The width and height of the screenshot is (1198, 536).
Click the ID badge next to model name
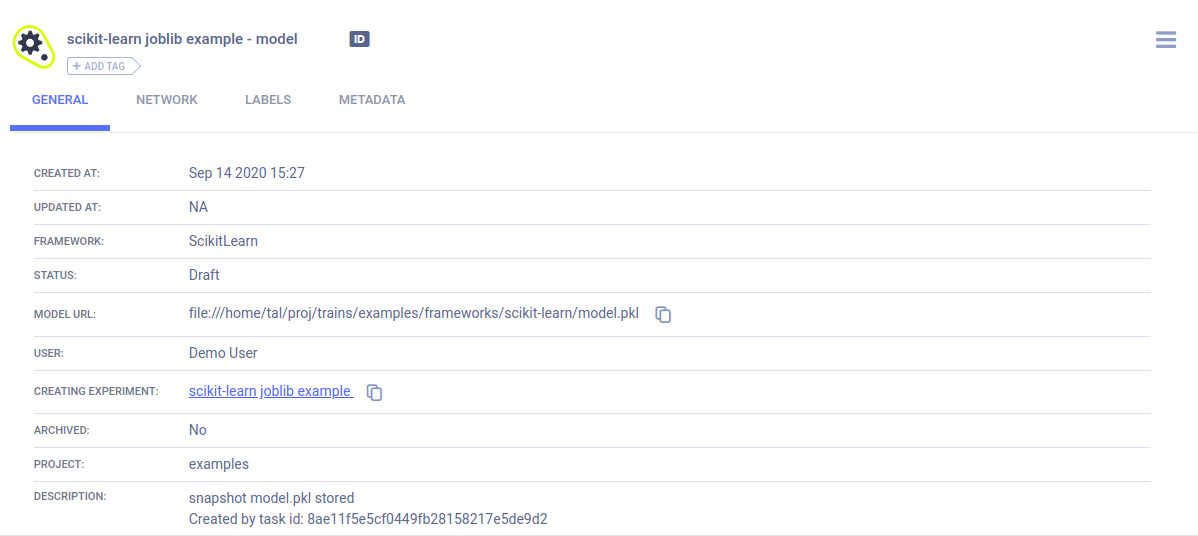[x=360, y=39]
